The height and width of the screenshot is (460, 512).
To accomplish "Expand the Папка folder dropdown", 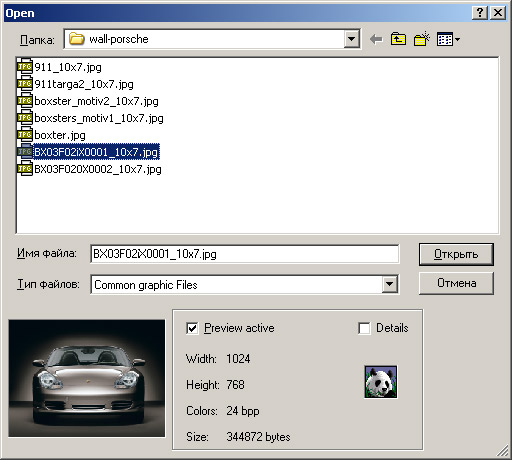I will (x=351, y=39).
